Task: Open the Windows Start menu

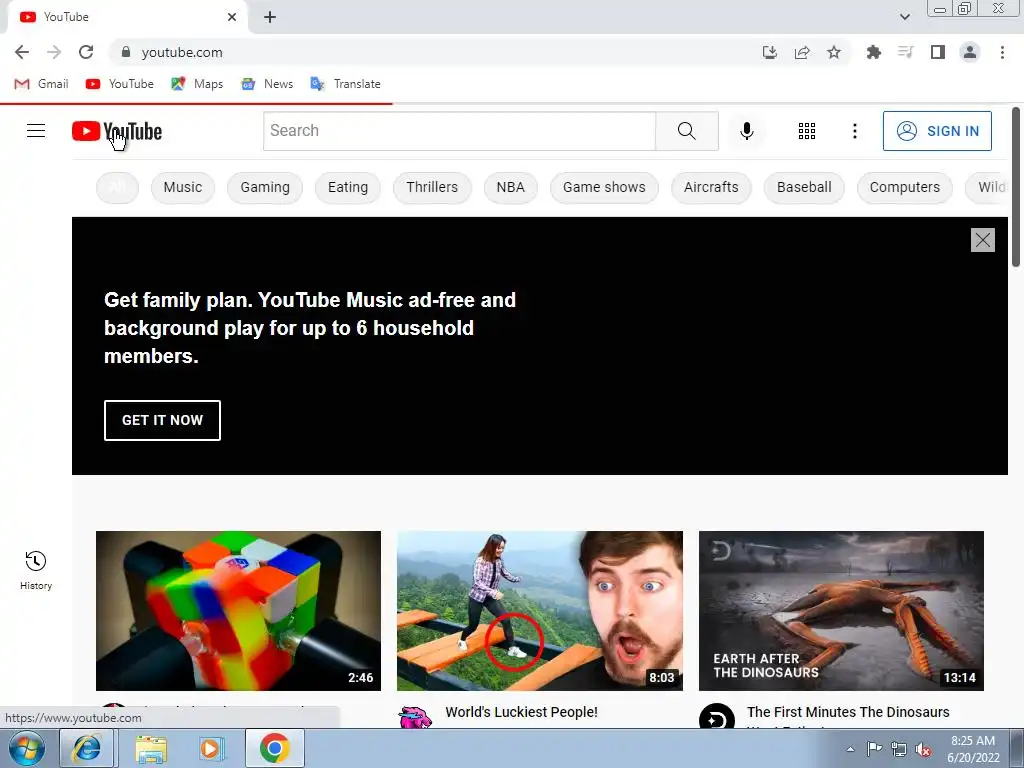Action: [26, 748]
